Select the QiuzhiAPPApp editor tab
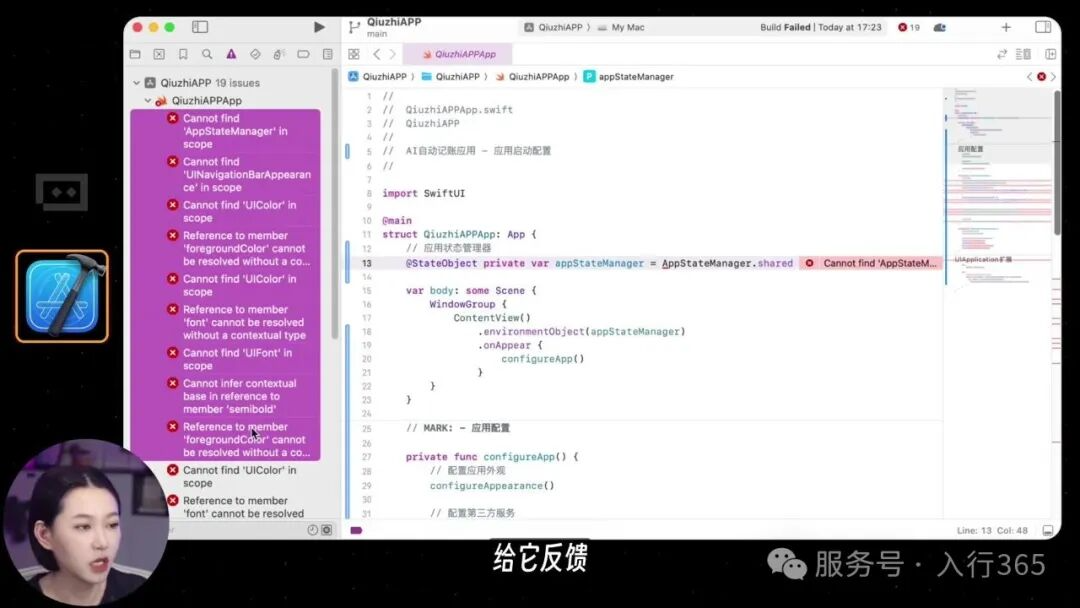This screenshot has height=608, width=1080. coord(464,54)
